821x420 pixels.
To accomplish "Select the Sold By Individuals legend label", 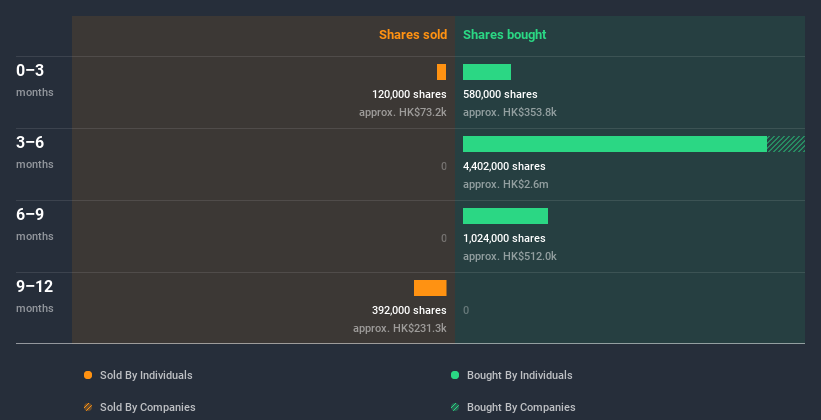I will pyautogui.click(x=146, y=375).
